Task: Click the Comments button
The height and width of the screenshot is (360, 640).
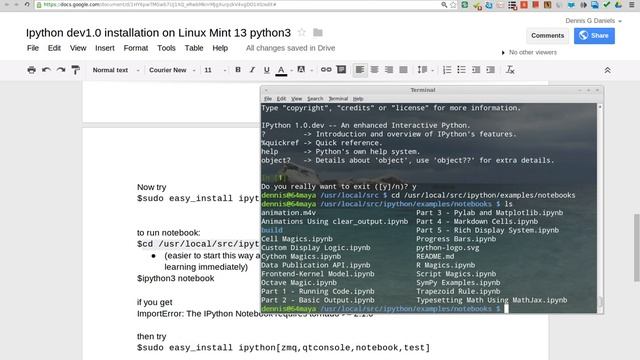Action: pos(547,36)
